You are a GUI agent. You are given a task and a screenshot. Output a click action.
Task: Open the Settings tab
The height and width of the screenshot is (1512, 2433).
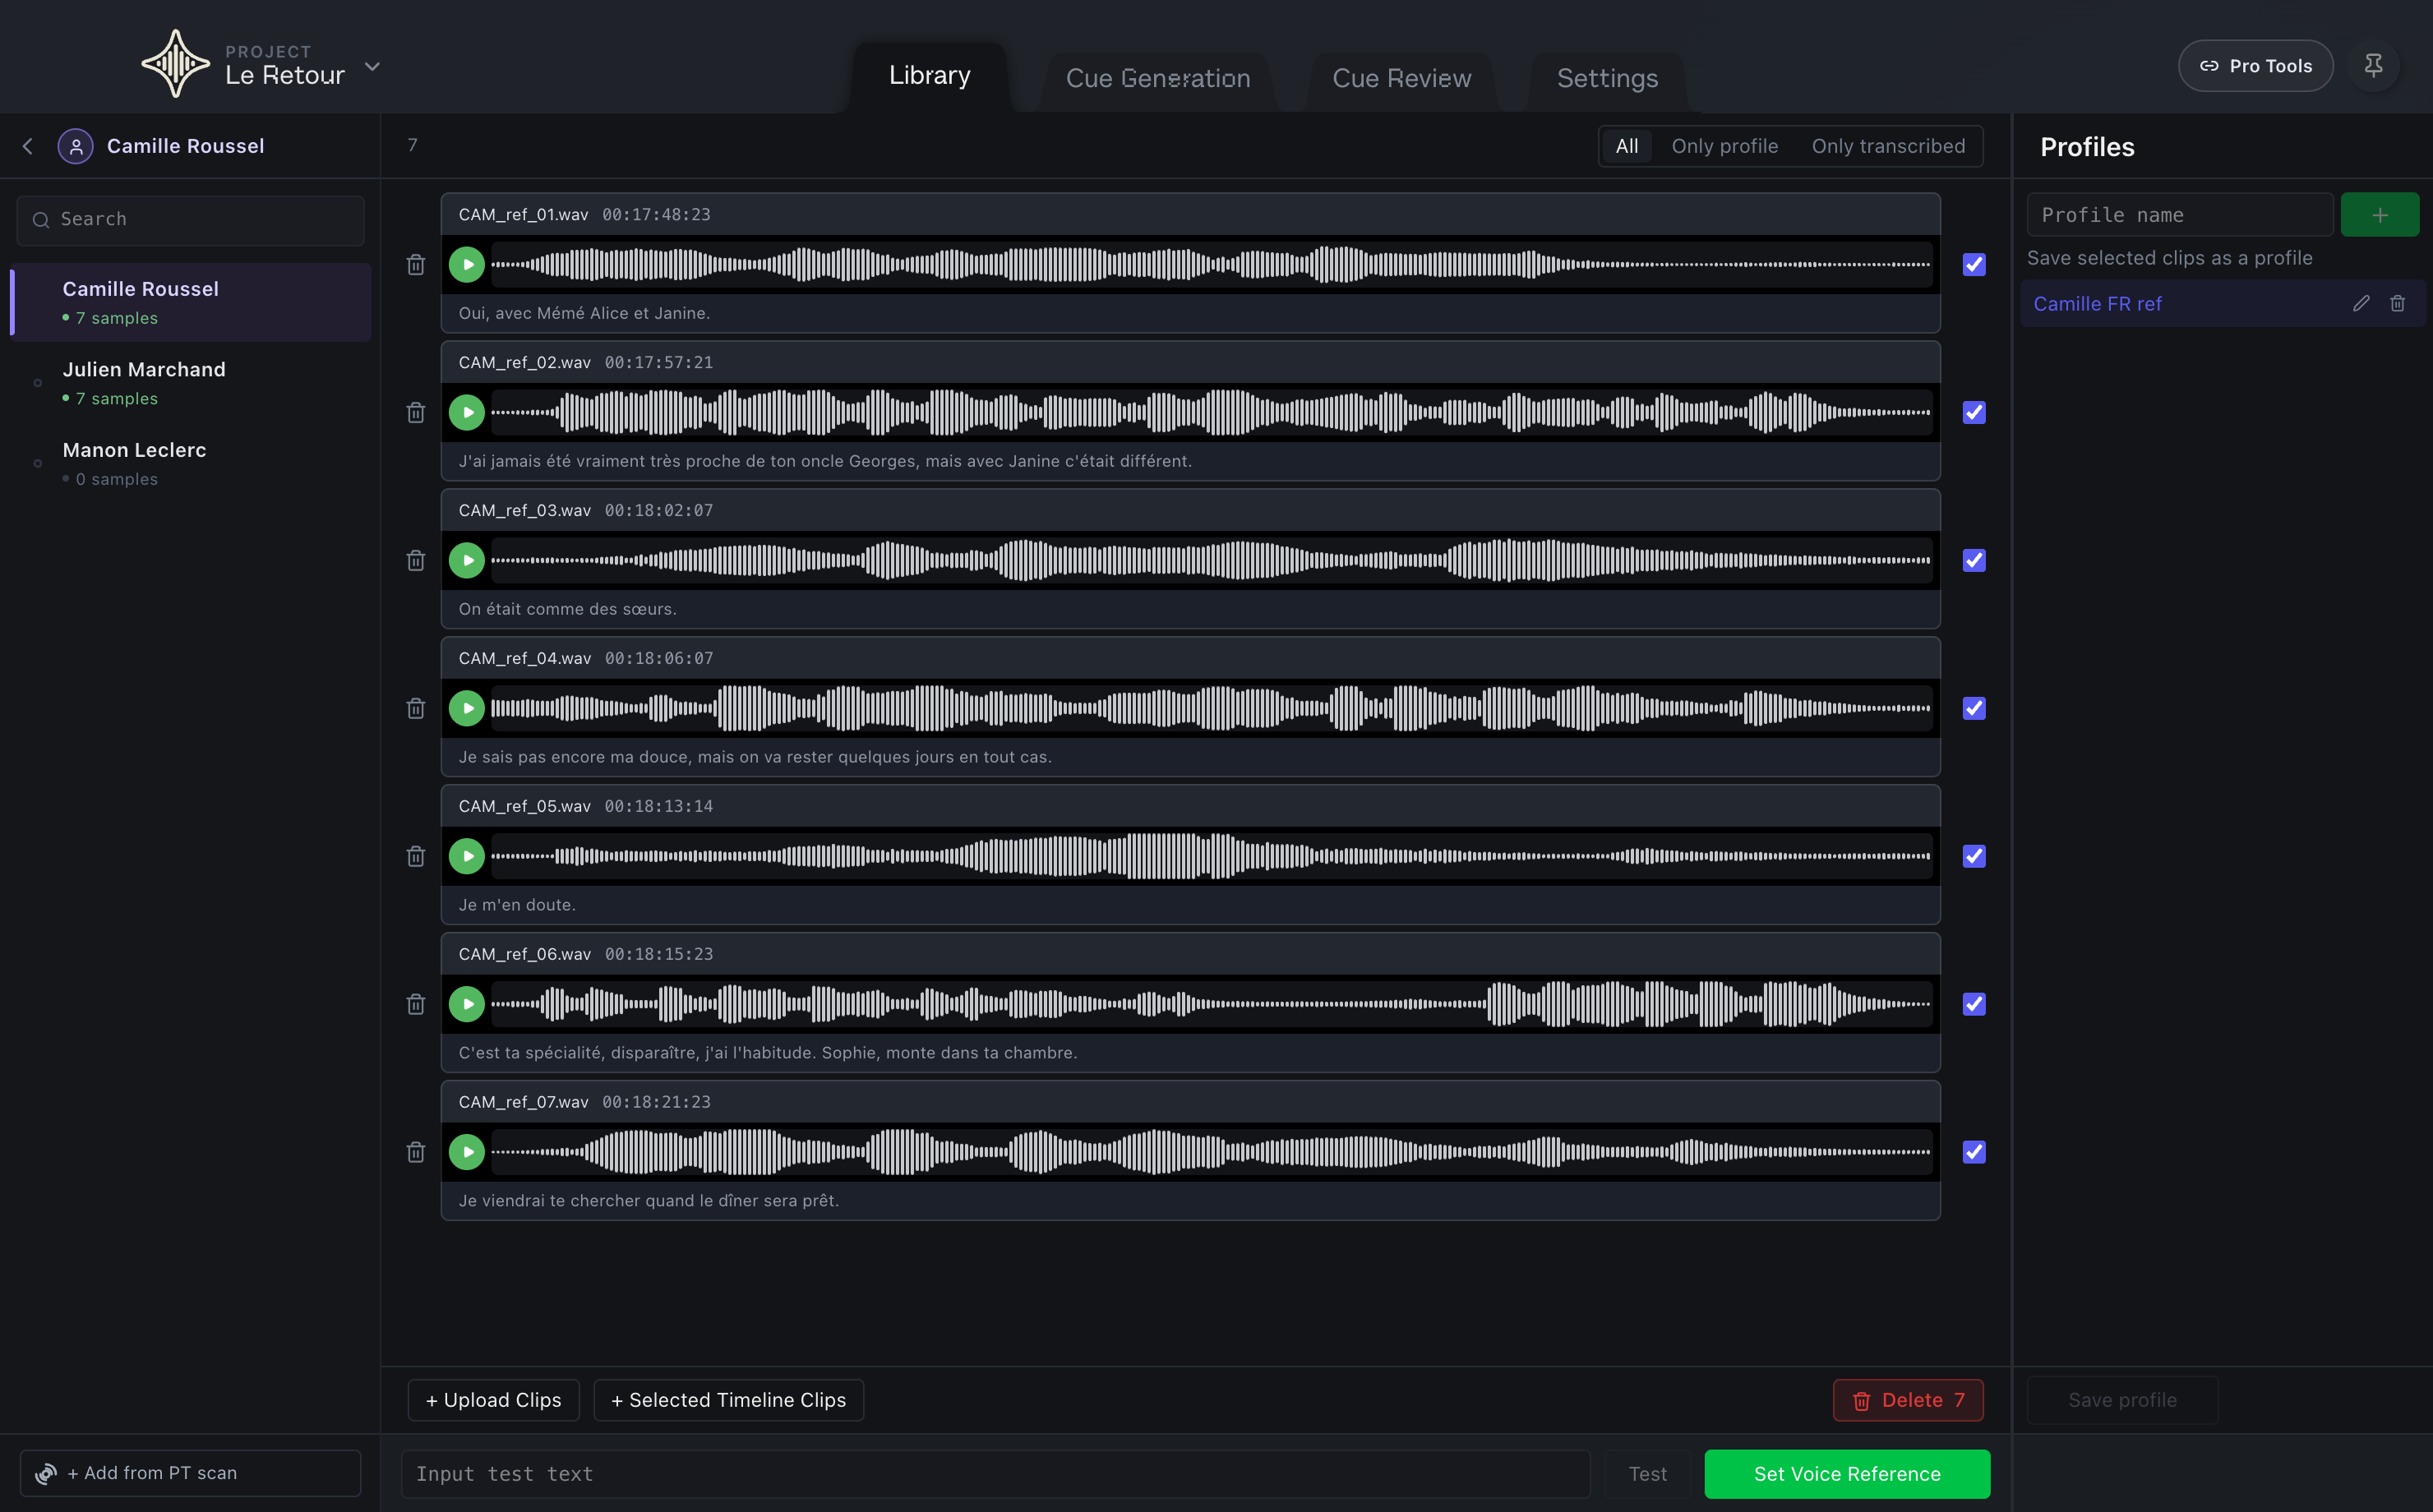pos(1607,79)
